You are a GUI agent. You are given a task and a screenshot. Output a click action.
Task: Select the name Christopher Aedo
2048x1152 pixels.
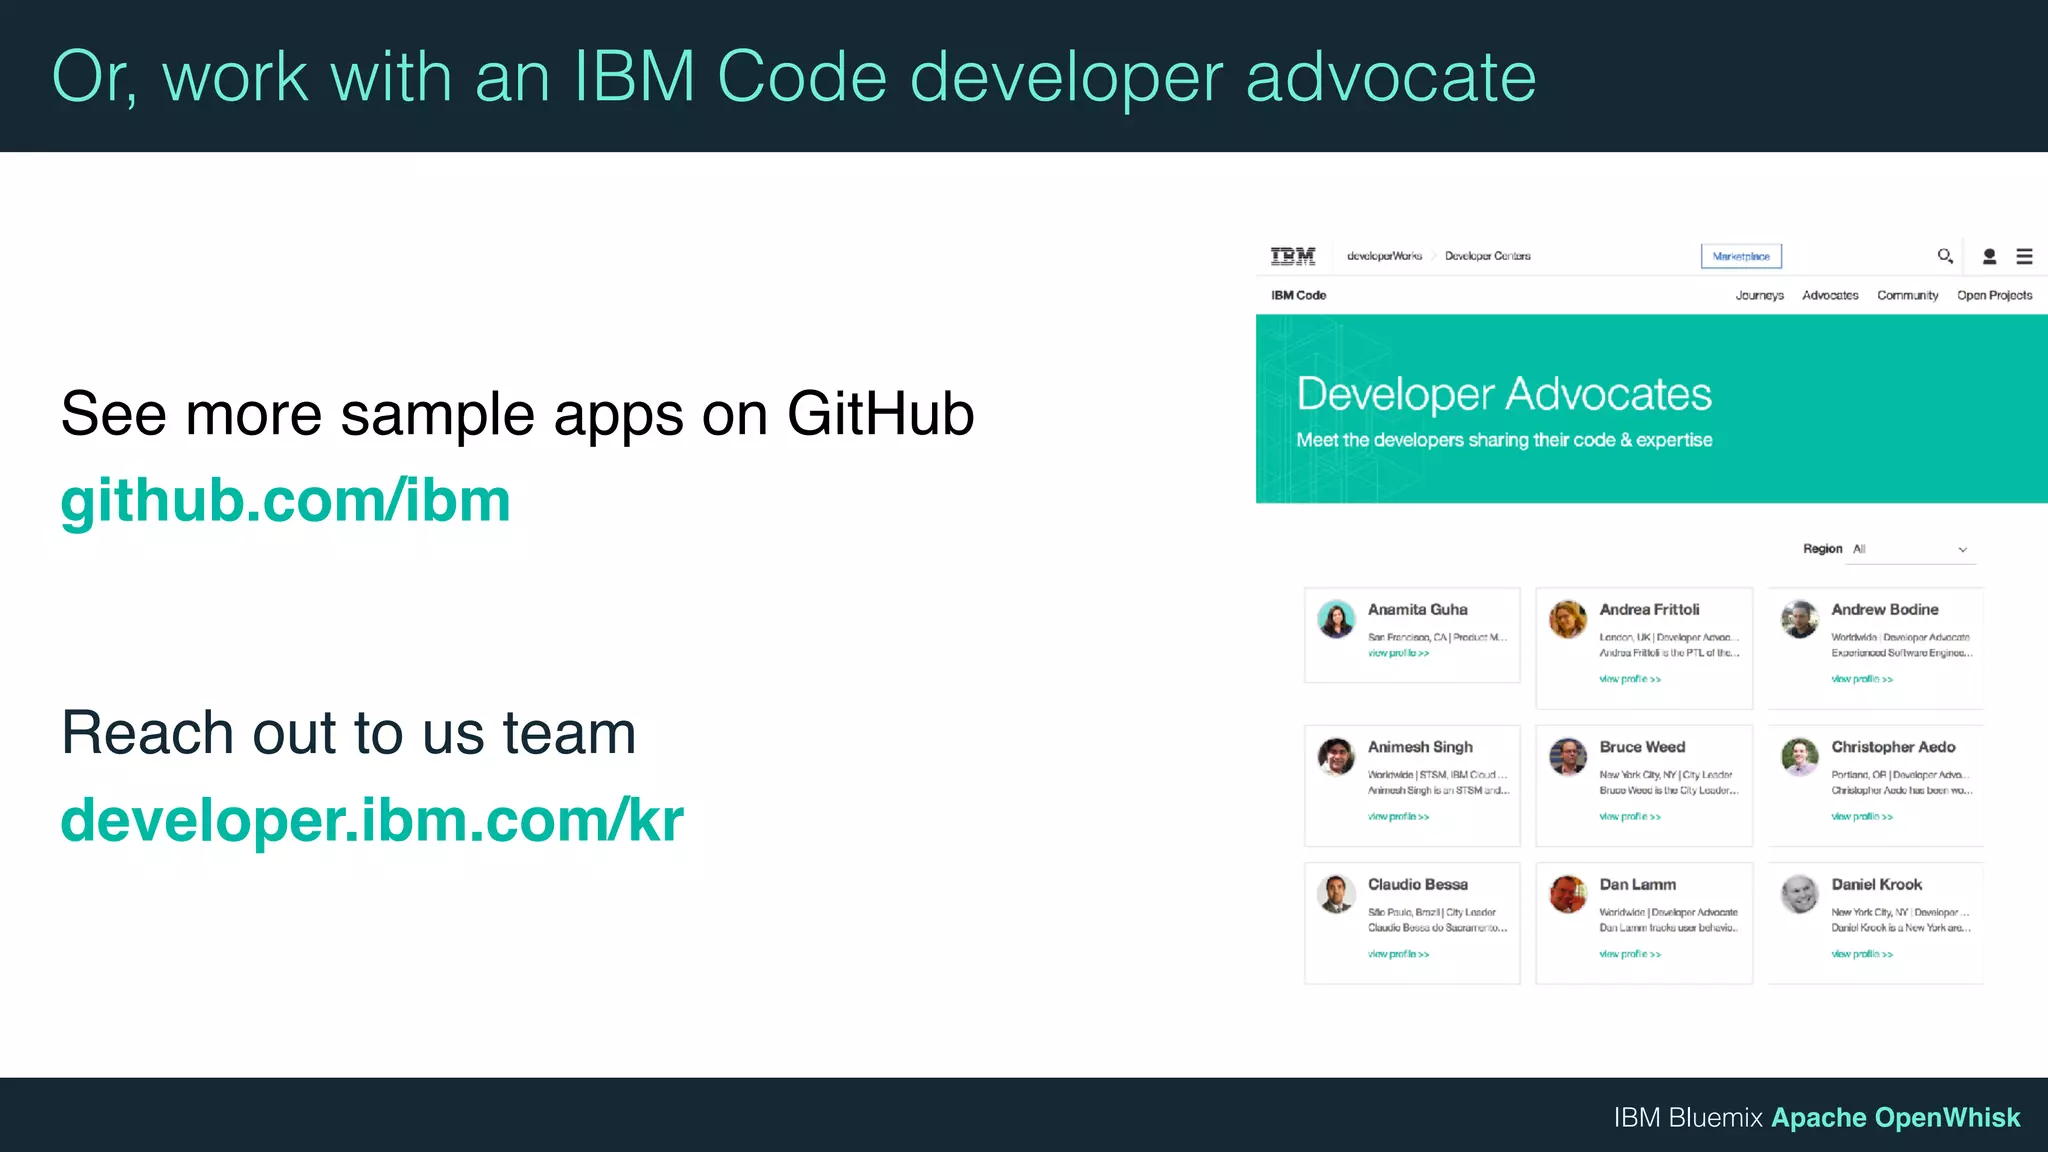(x=1893, y=747)
